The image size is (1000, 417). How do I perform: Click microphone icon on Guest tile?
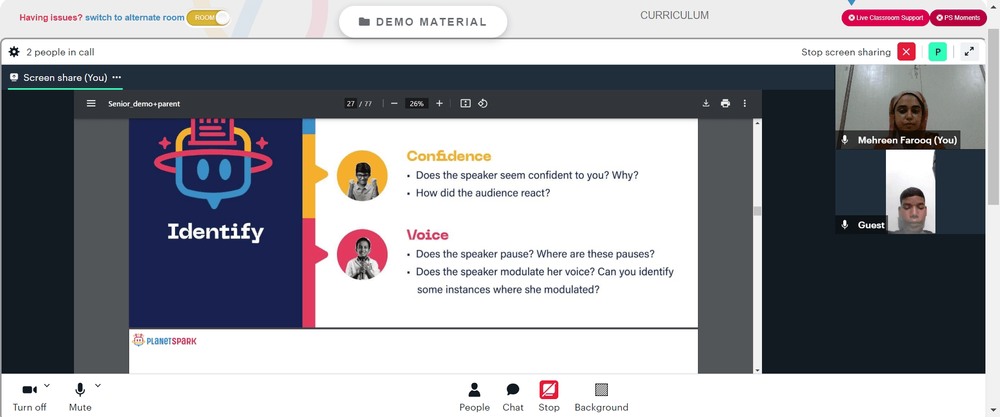pyautogui.click(x=845, y=224)
